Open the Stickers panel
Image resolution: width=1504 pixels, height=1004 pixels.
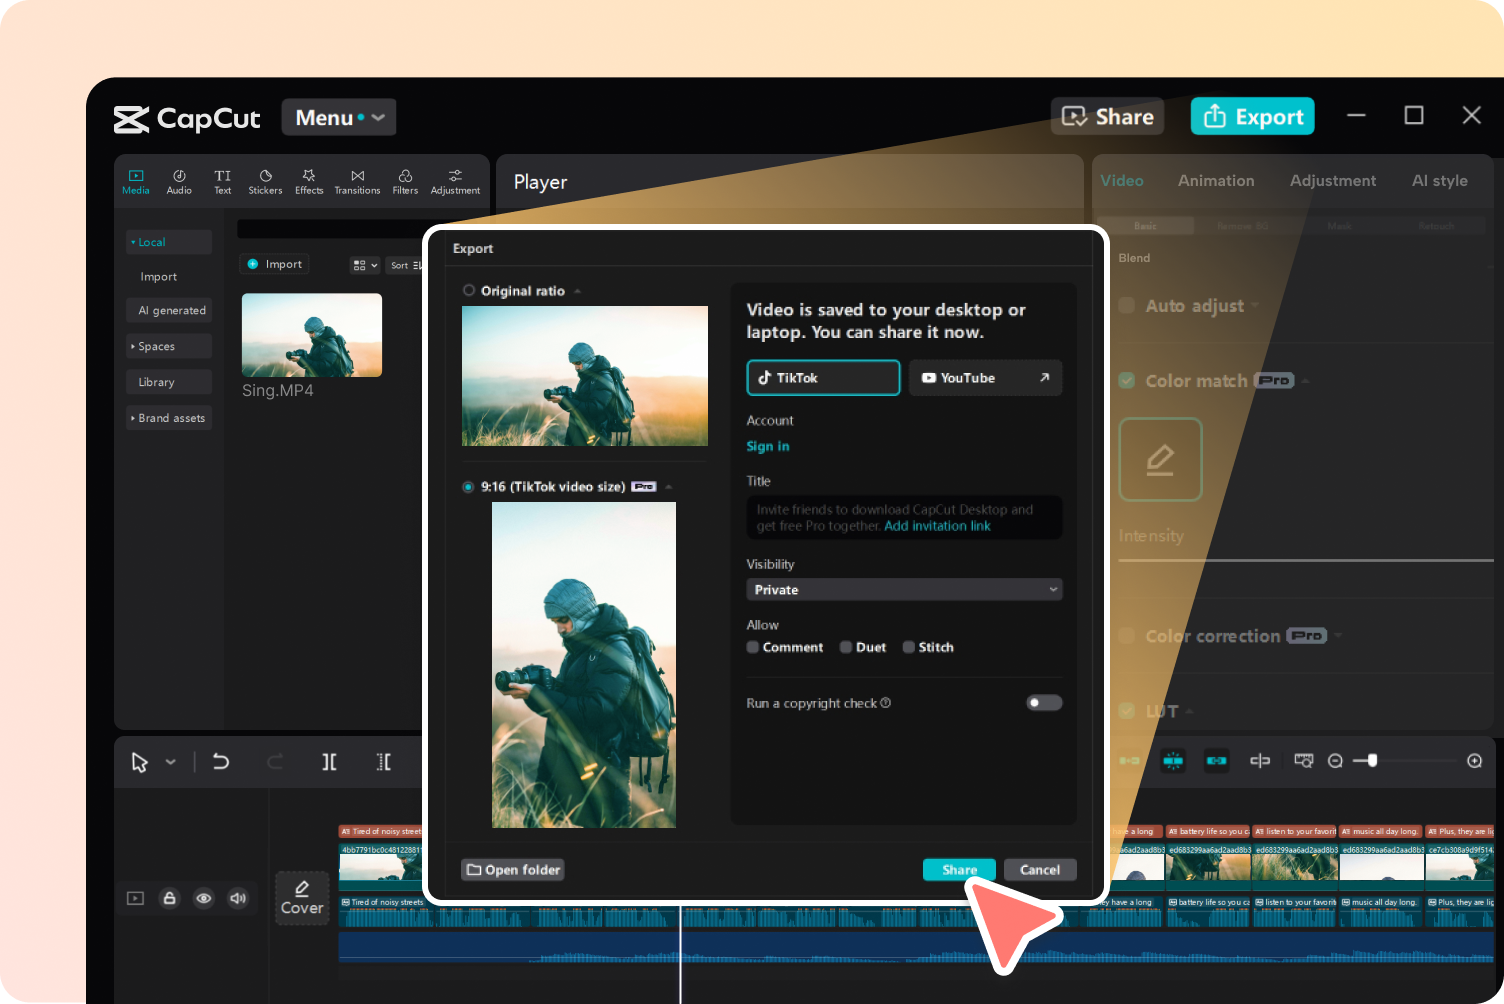pos(265,182)
